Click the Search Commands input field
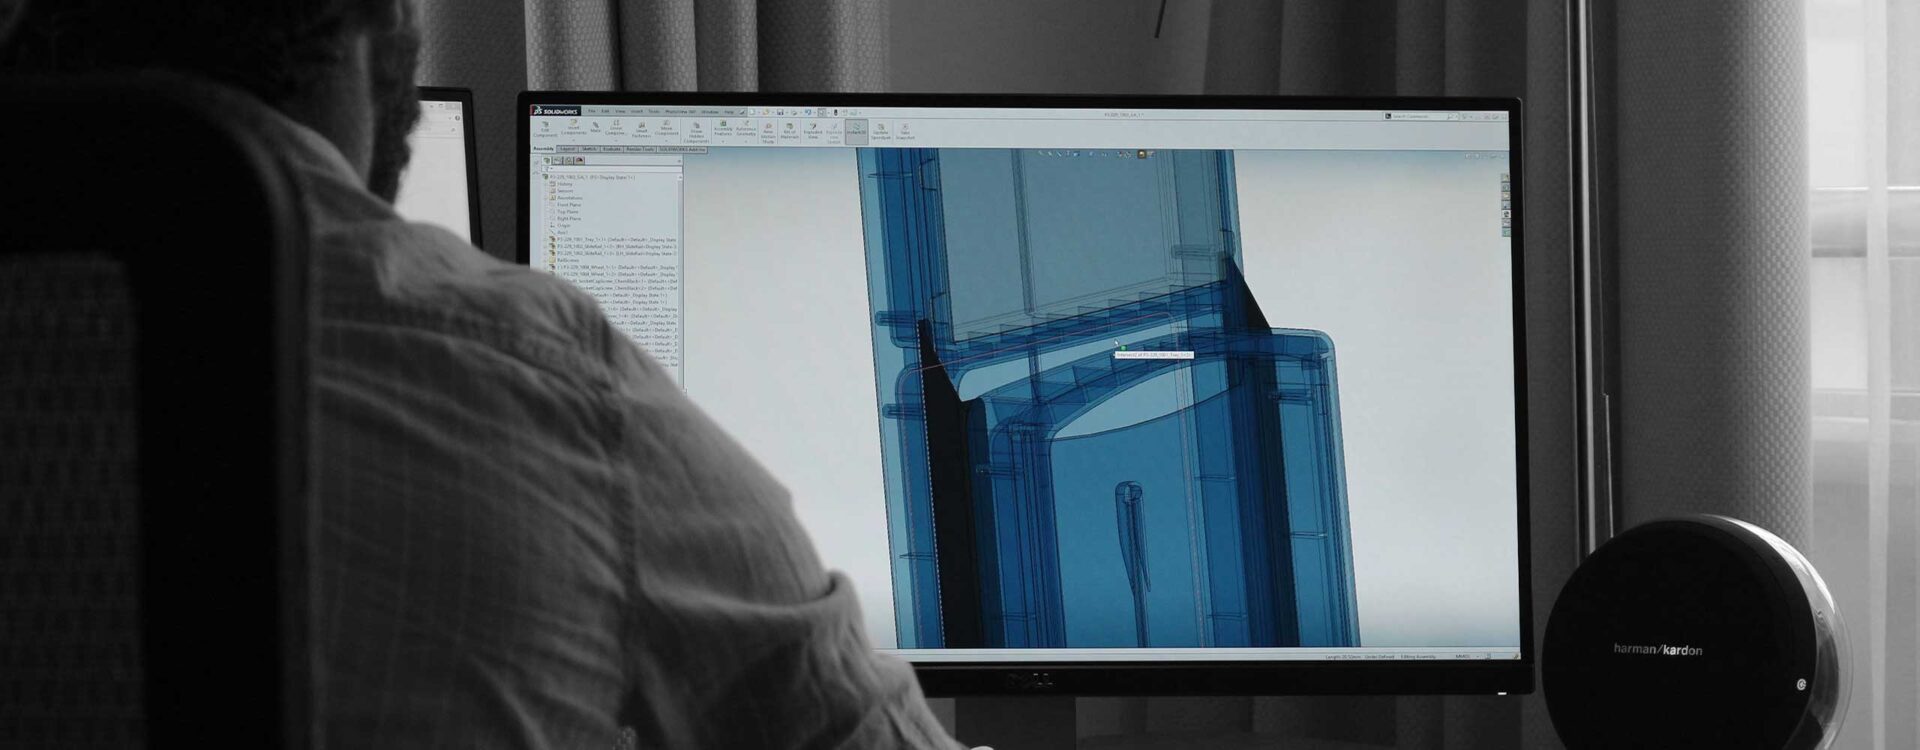Image resolution: width=1920 pixels, height=750 pixels. (1422, 116)
